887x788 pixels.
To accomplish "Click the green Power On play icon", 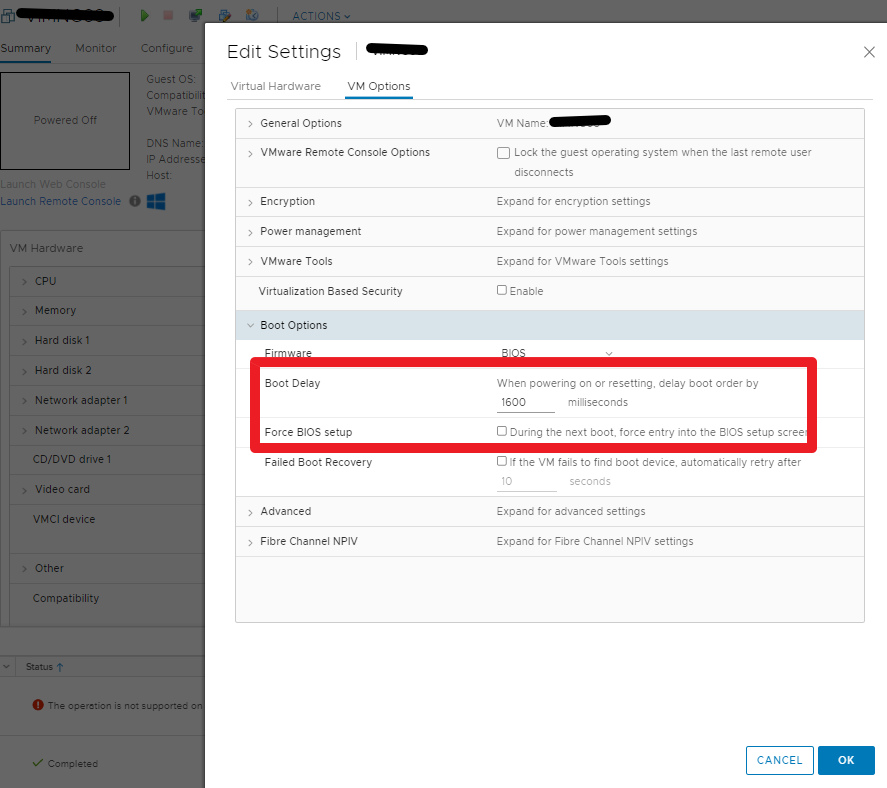I will pyautogui.click(x=144, y=15).
